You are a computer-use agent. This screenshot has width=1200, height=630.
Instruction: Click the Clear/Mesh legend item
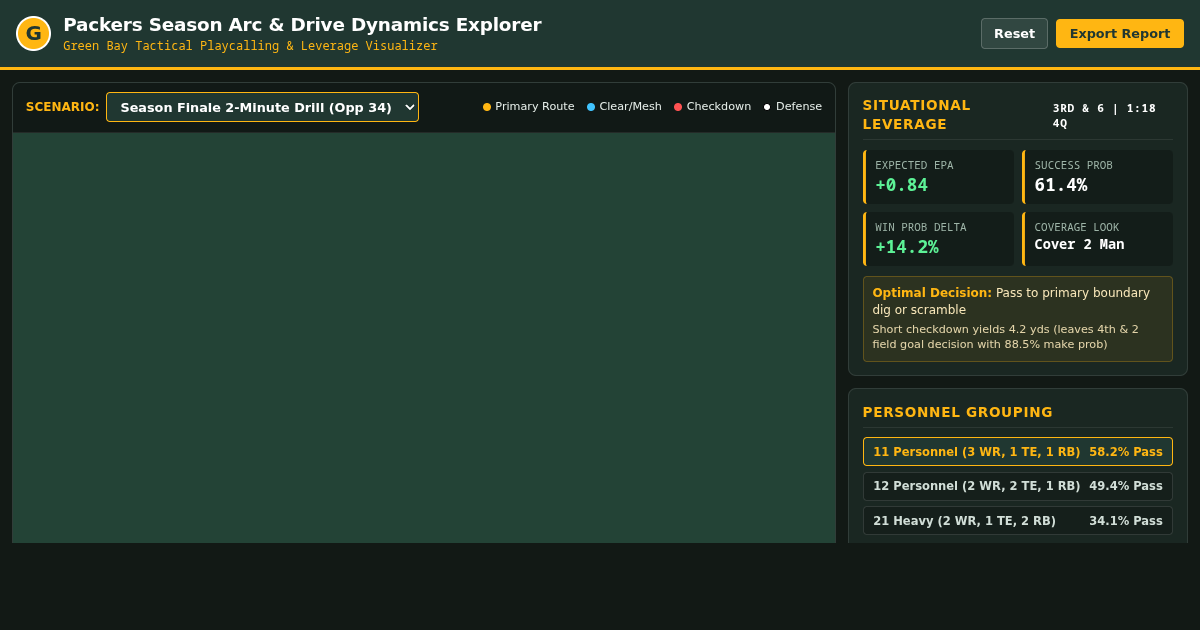(x=624, y=106)
